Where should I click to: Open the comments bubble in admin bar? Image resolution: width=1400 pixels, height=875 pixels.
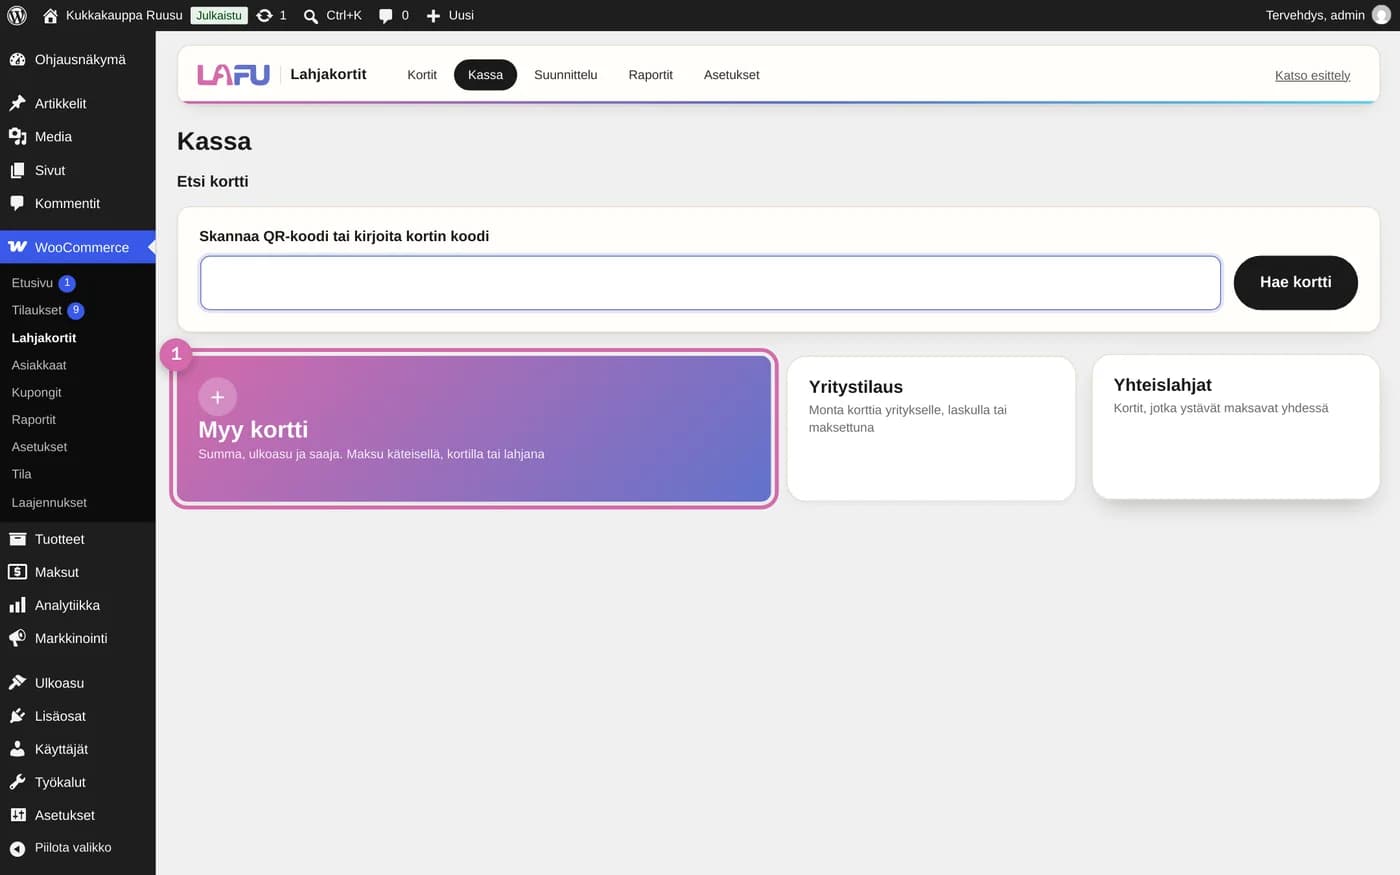[x=386, y=16]
